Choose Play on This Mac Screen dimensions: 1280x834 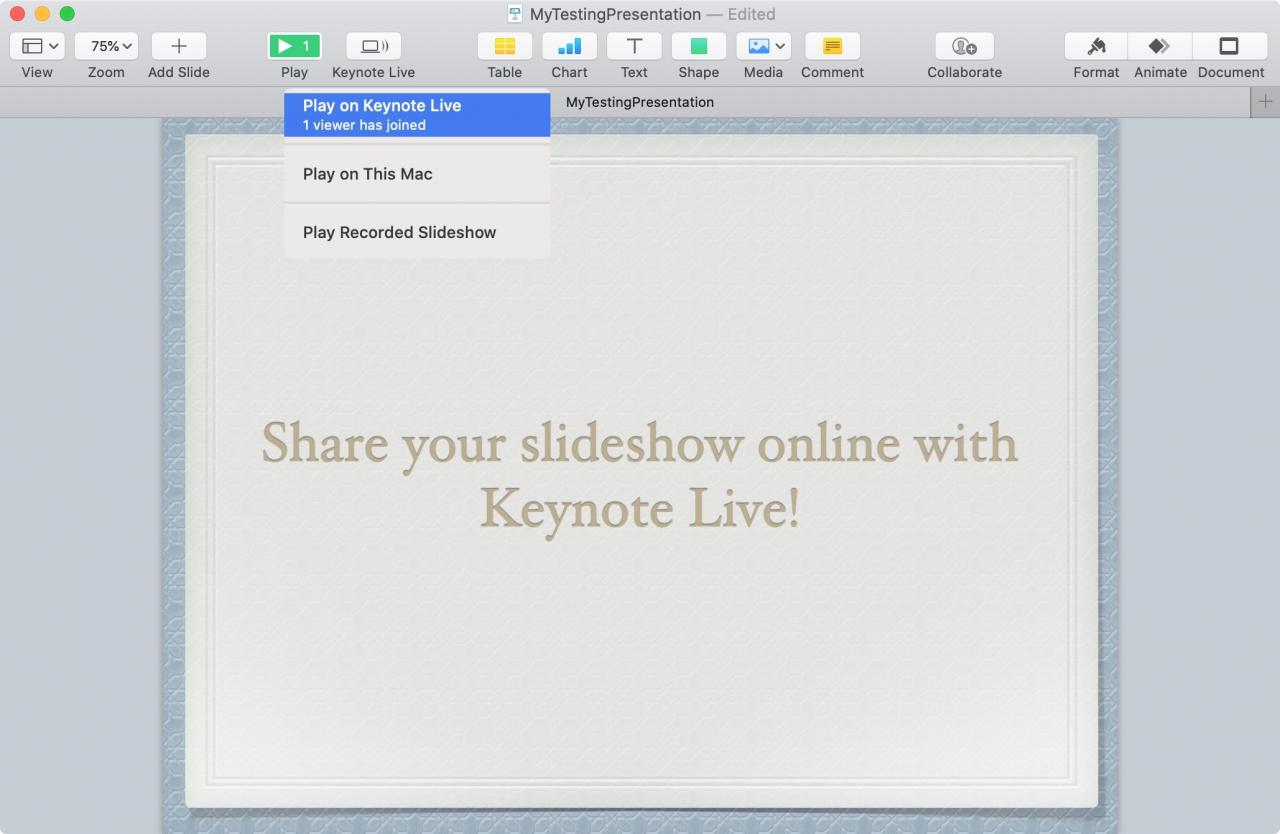pyautogui.click(x=417, y=174)
